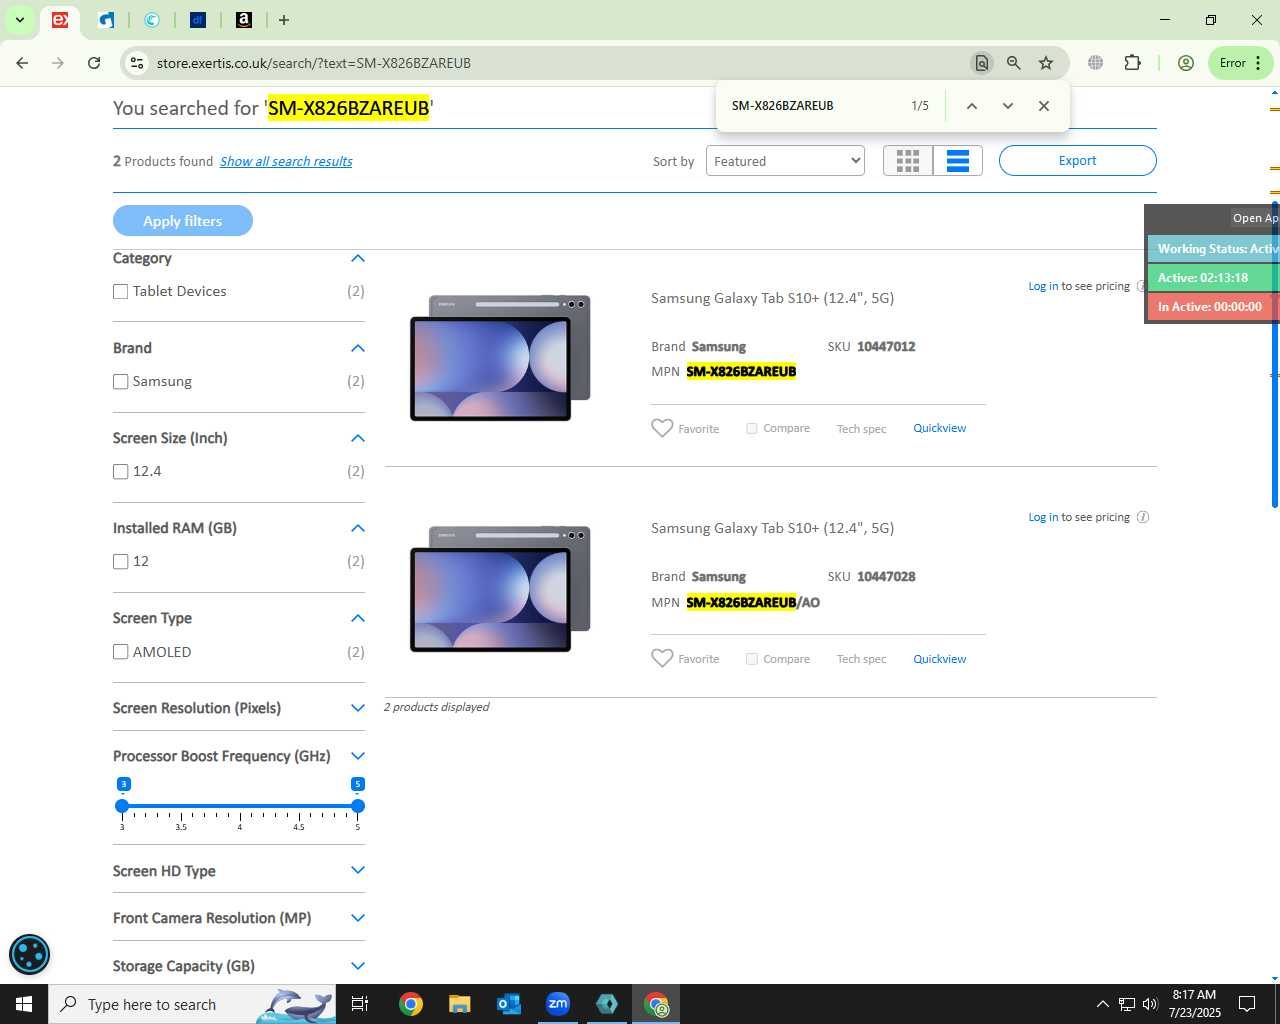Open Quickview for SKU 10447028
The height and width of the screenshot is (1024, 1280).
[x=939, y=659]
